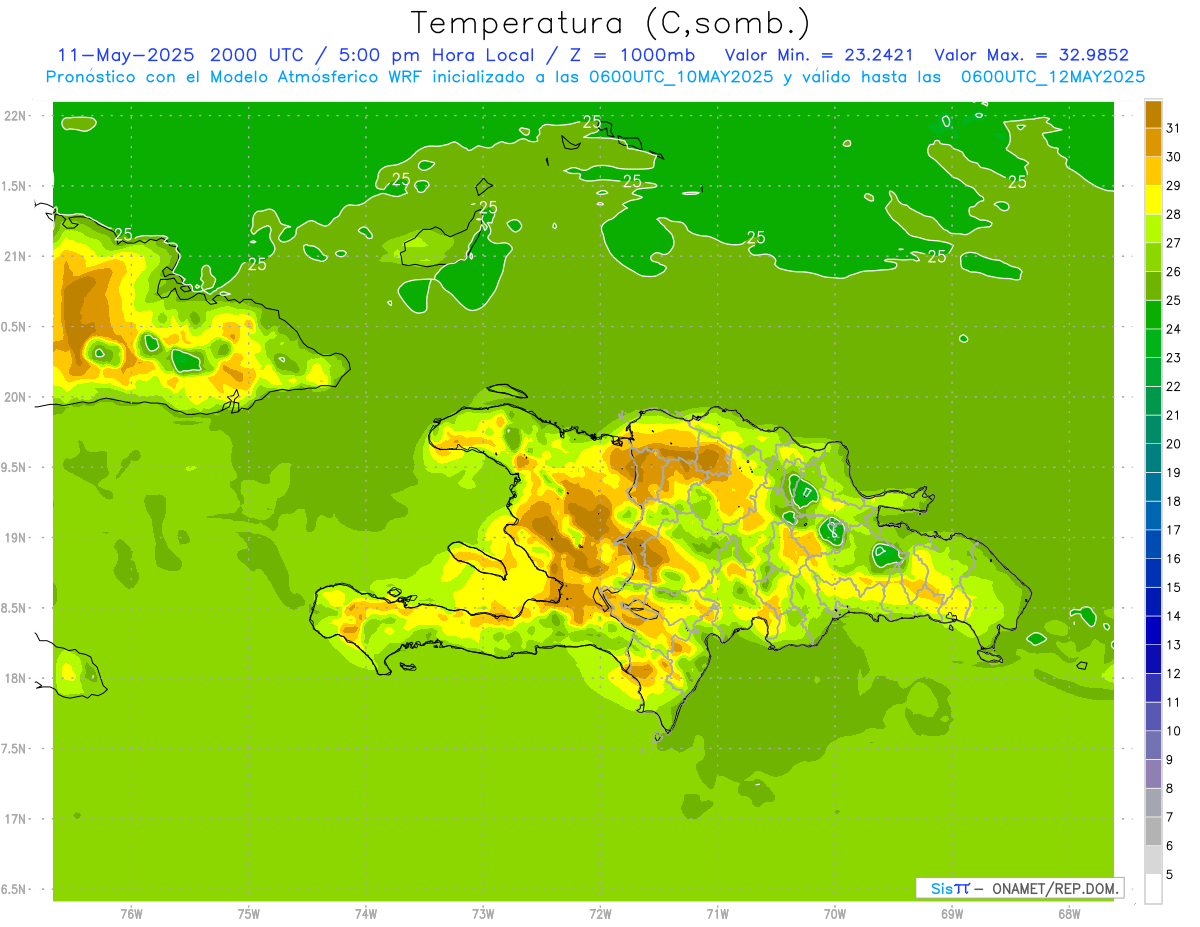Image resolution: width=1200 pixels, height=927 pixels.
Task: Click the title 'Temperatura (C,somb.)'
Action: point(610,24)
